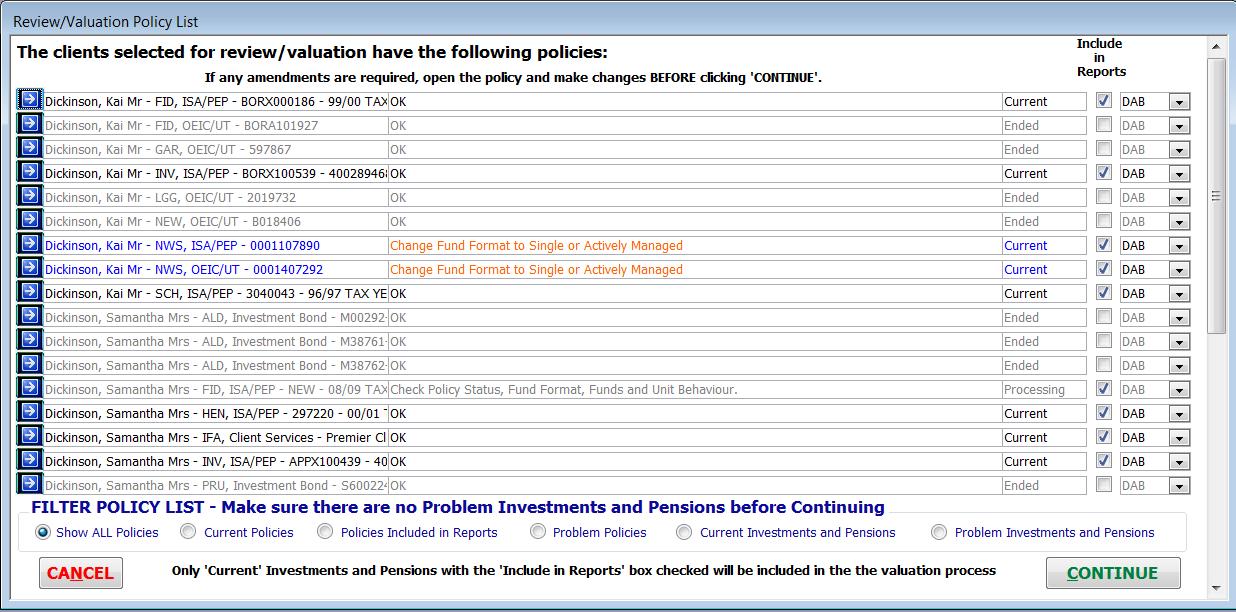Uncheck Include in Reports for NWS 0001107890
The image size is (1236, 612).
point(1103,244)
